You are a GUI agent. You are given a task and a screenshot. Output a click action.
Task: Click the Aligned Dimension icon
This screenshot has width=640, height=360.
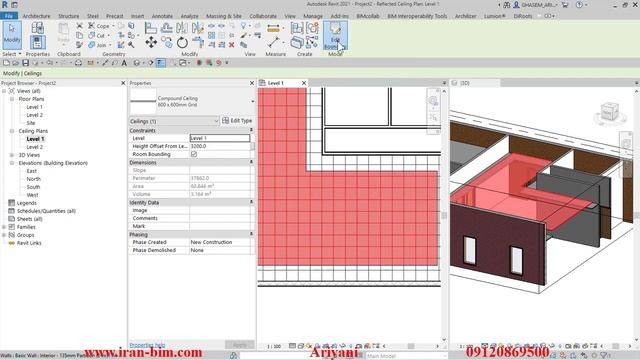[274, 42]
